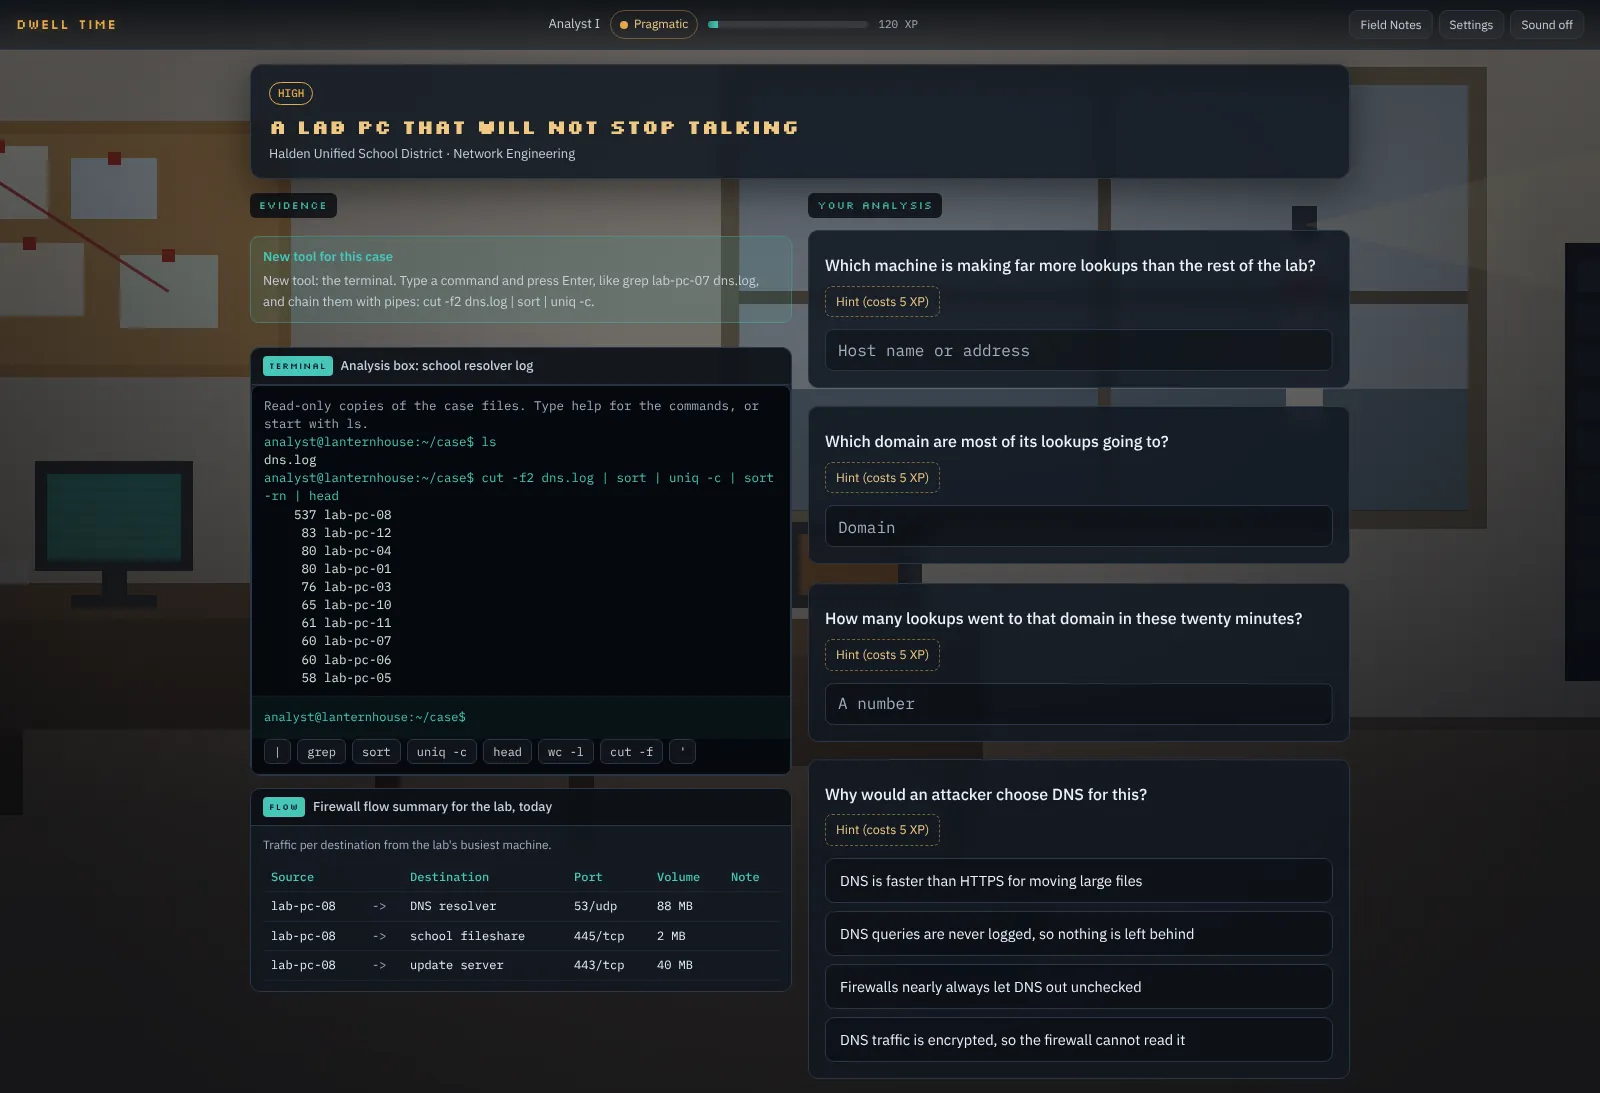Click the XP progress bar
Image resolution: width=1600 pixels, height=1093 pixels.
788,24
